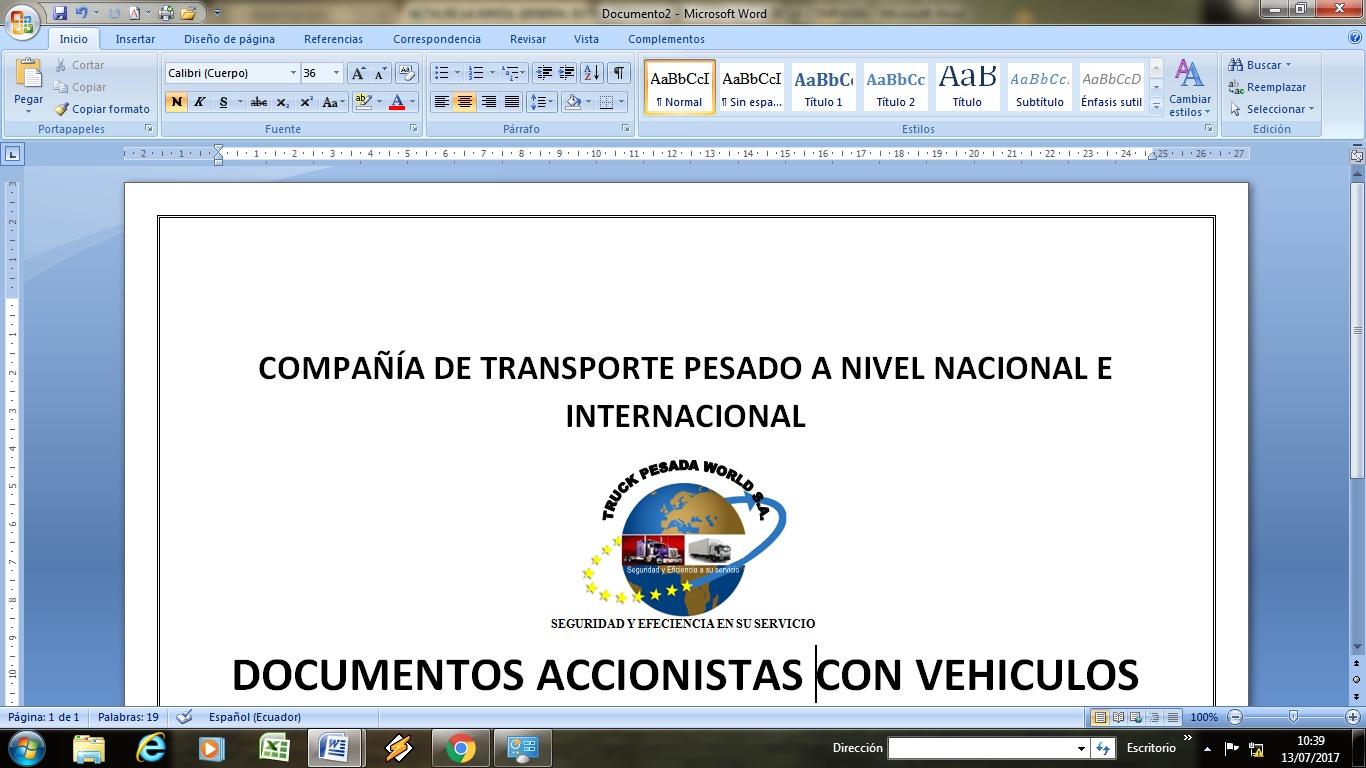This screenshot has height=768, width=1366.
Task: Apply the Título 1 style
Action: click(823, 87)
